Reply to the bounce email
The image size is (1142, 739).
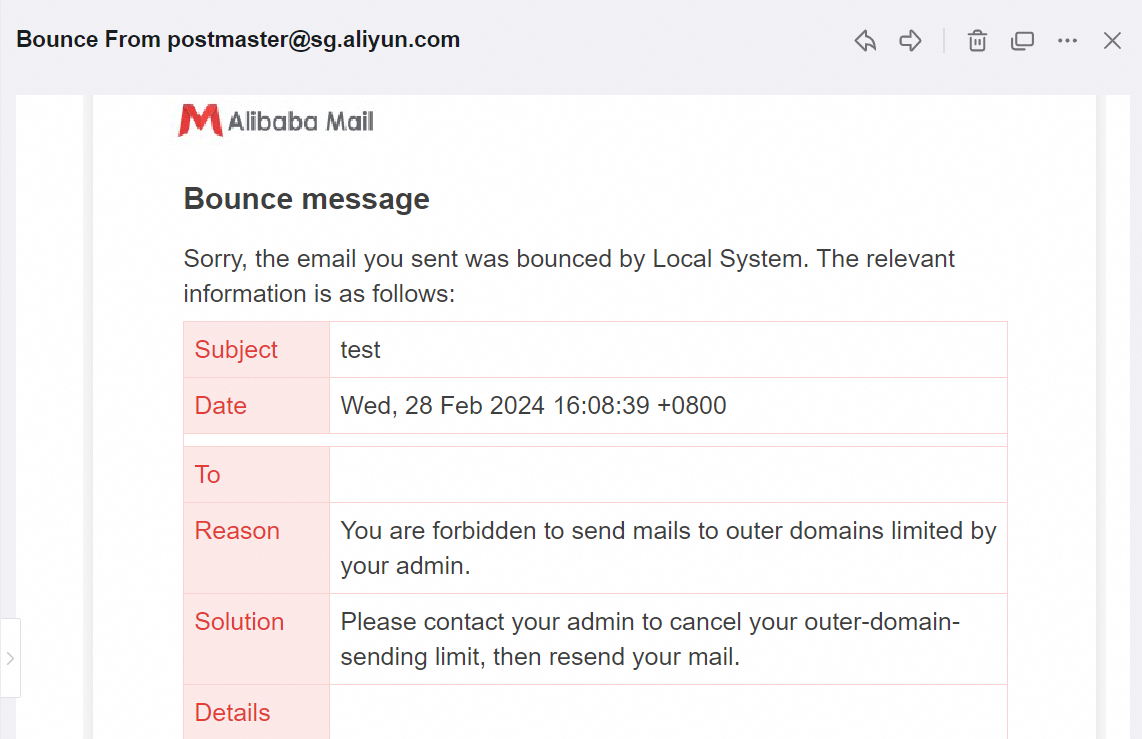point(865,41)
